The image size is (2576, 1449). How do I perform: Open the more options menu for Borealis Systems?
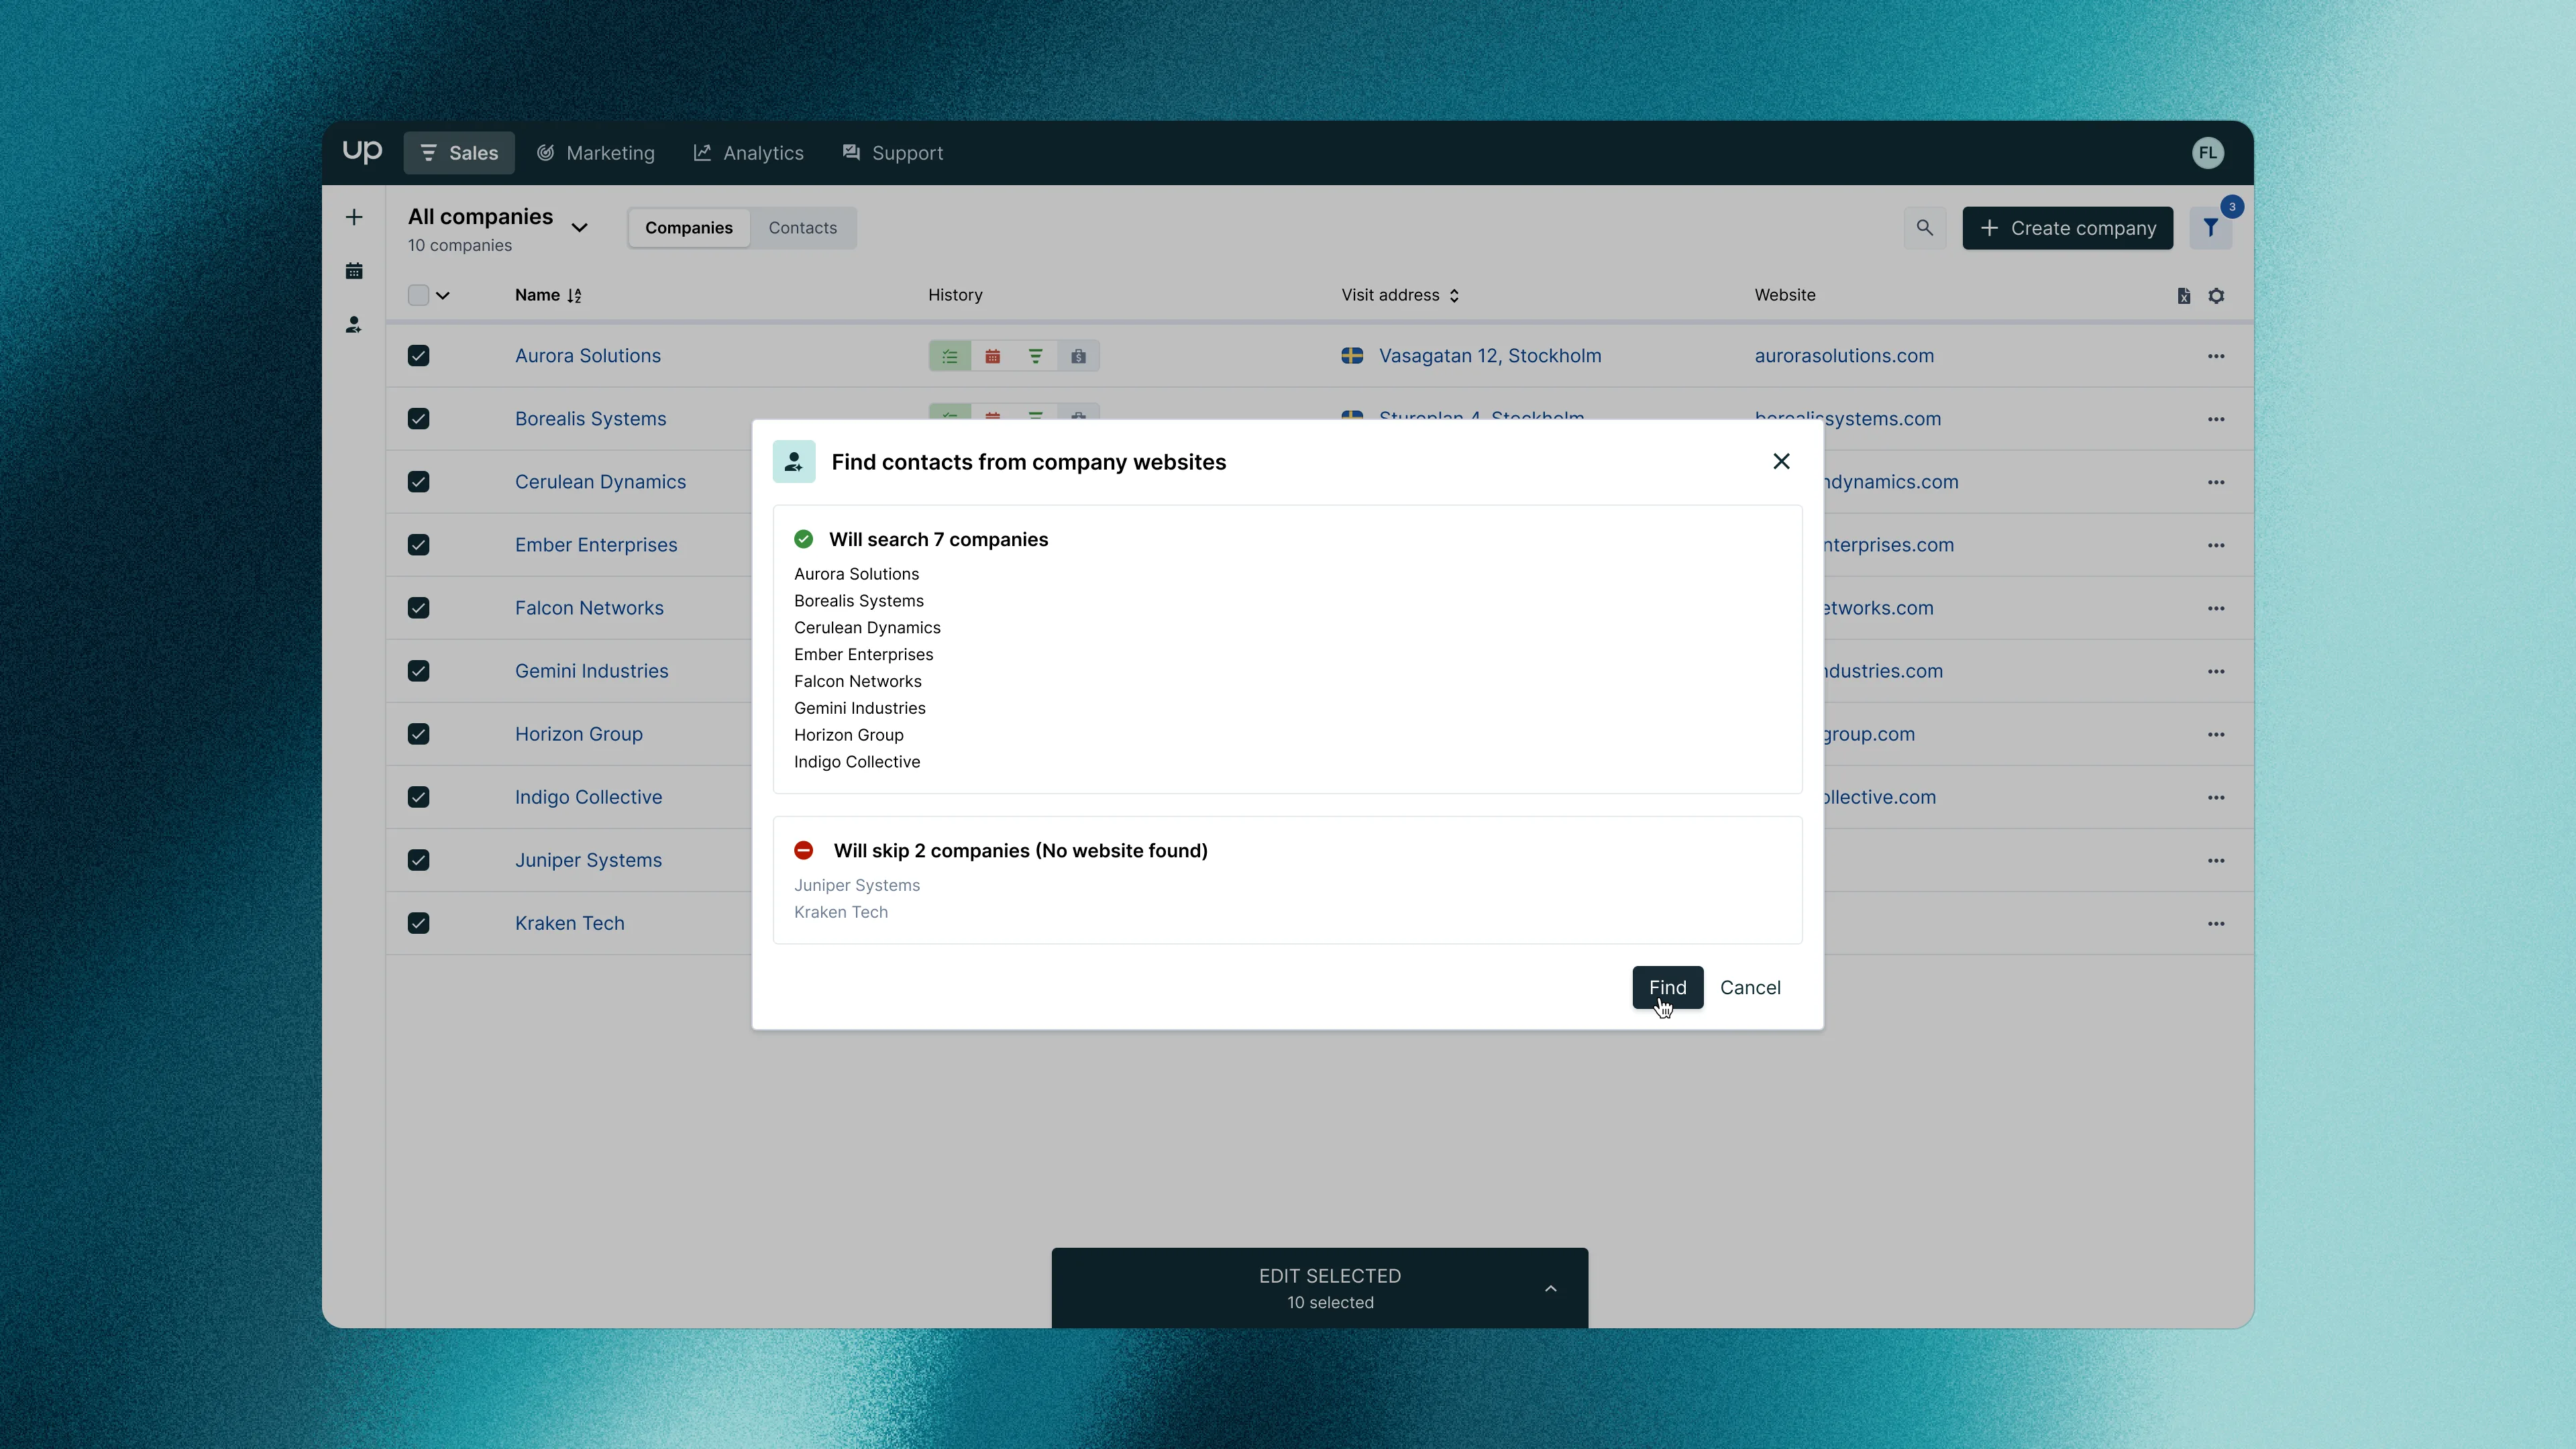click(x=2216, y=419)
